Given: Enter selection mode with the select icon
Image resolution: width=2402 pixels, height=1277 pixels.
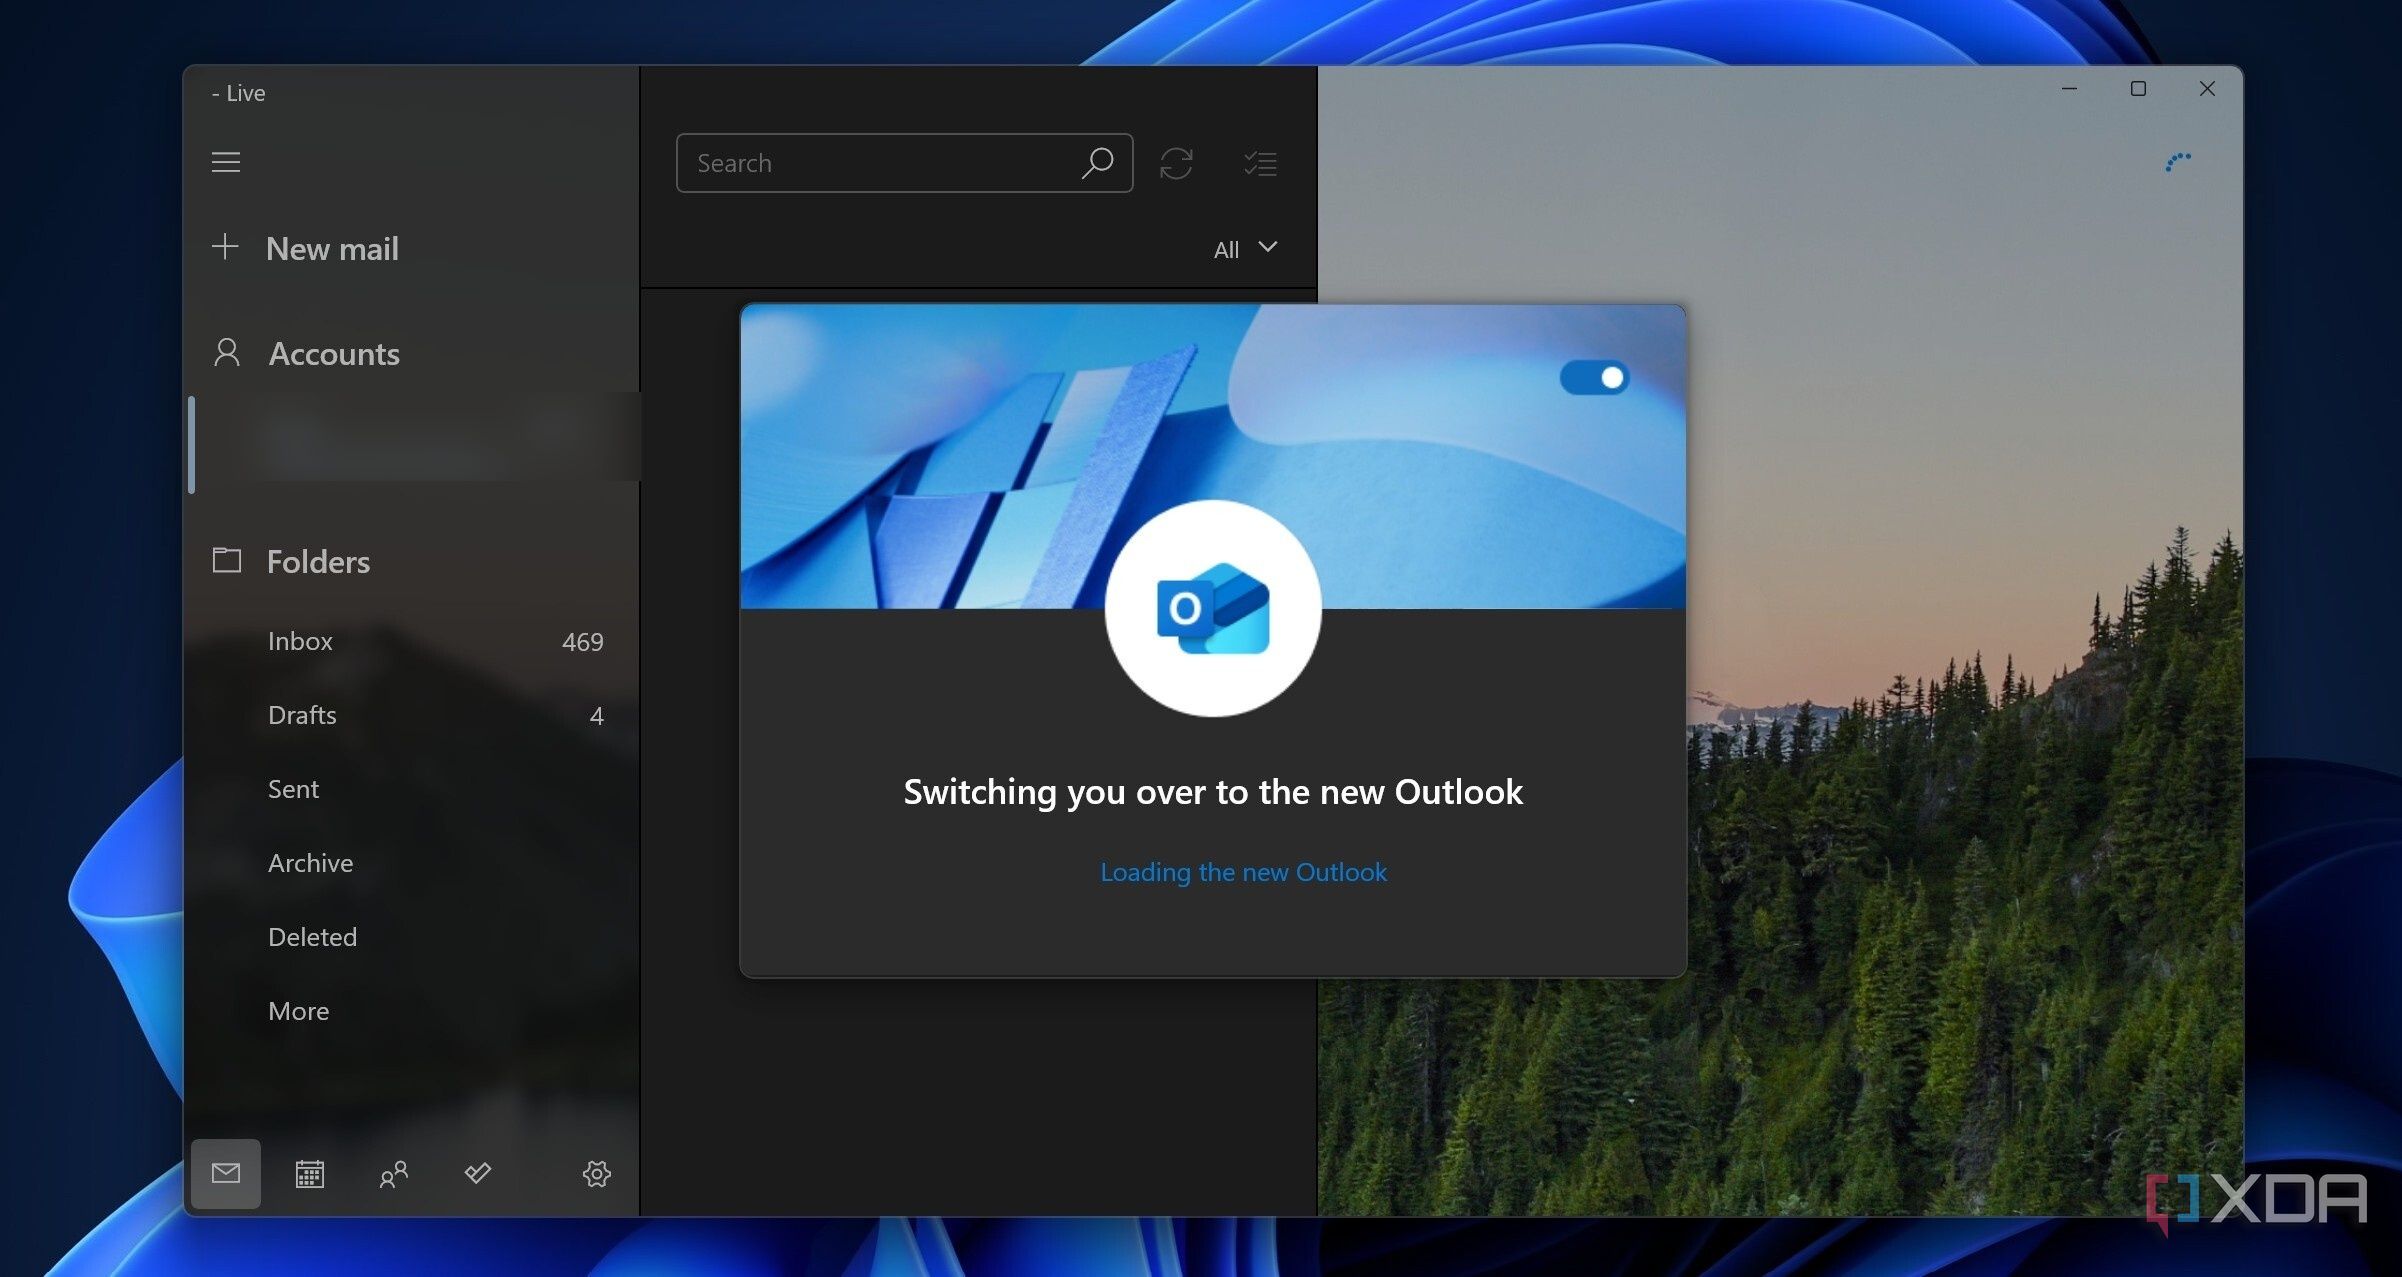Looking at the screenshot, I should click(1260, 163).
